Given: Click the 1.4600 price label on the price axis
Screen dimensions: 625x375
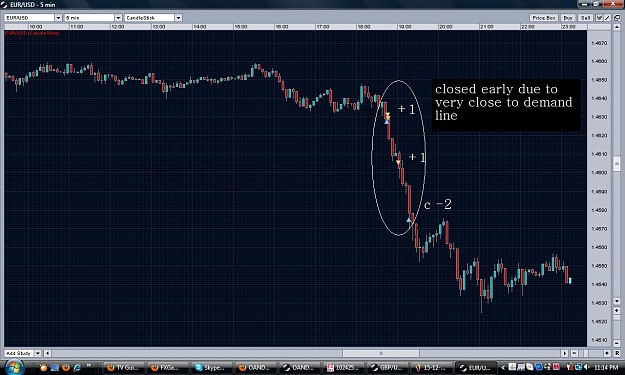Looking at the screenshot, I should pyautogui.click(x=599, y=173).
